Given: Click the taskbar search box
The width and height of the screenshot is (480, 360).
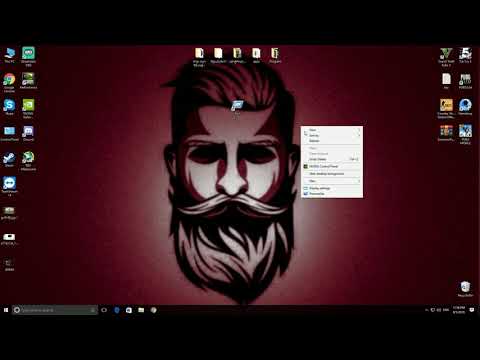Looking at the screenshot, I should pos(55,310).
